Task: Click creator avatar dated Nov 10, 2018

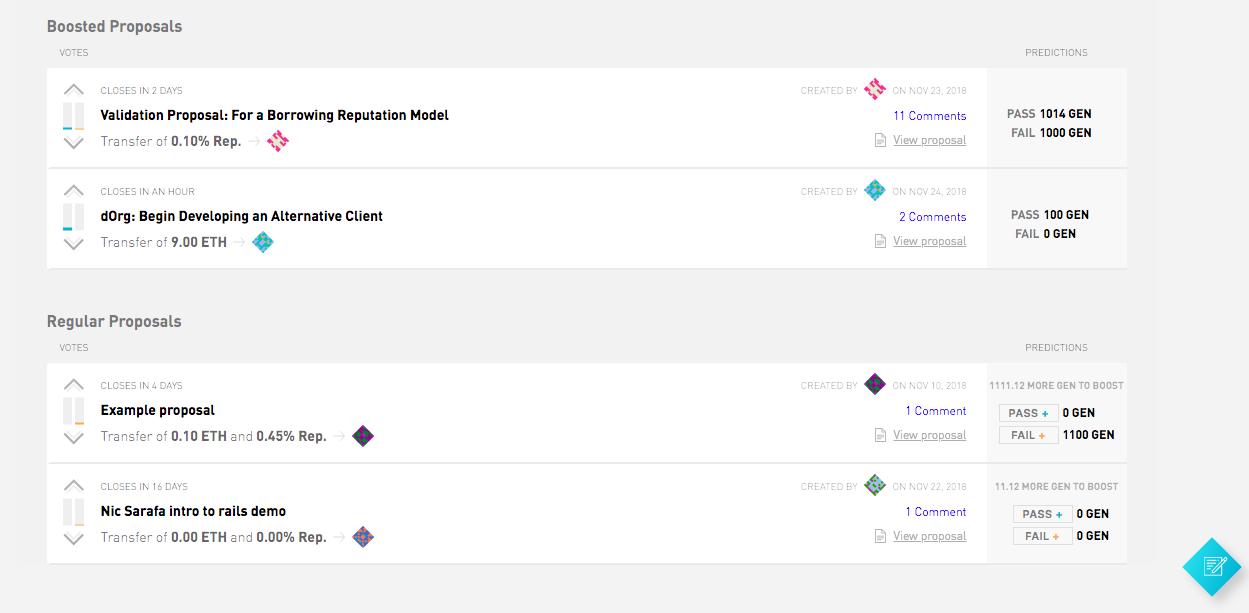Action: (875, 385)
